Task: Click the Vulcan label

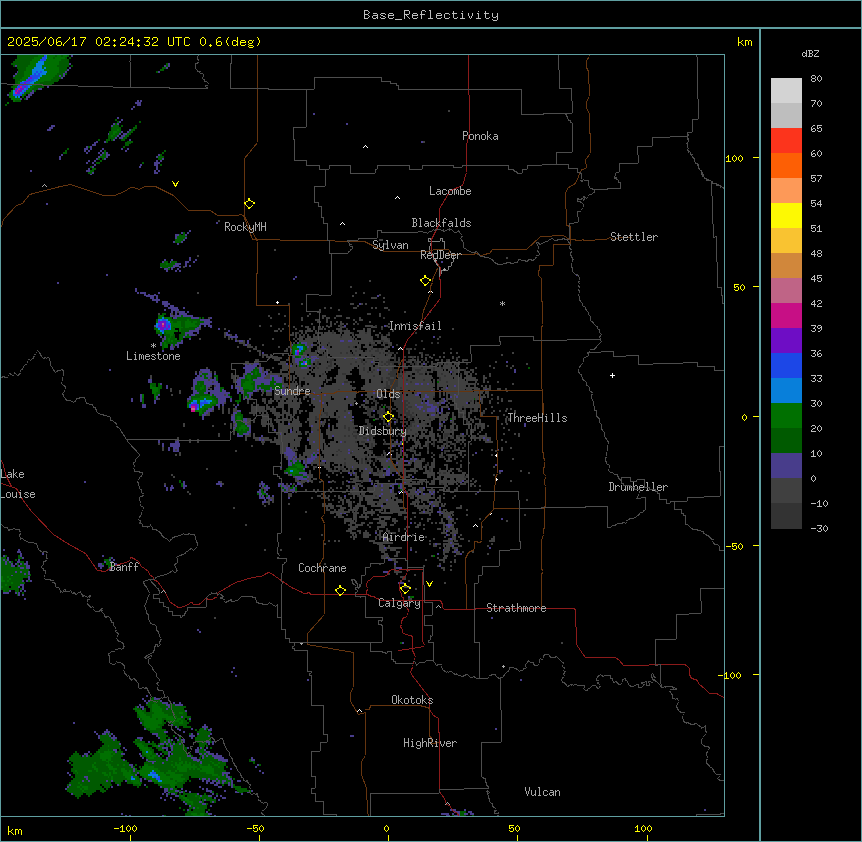Action: click(543, 792)
